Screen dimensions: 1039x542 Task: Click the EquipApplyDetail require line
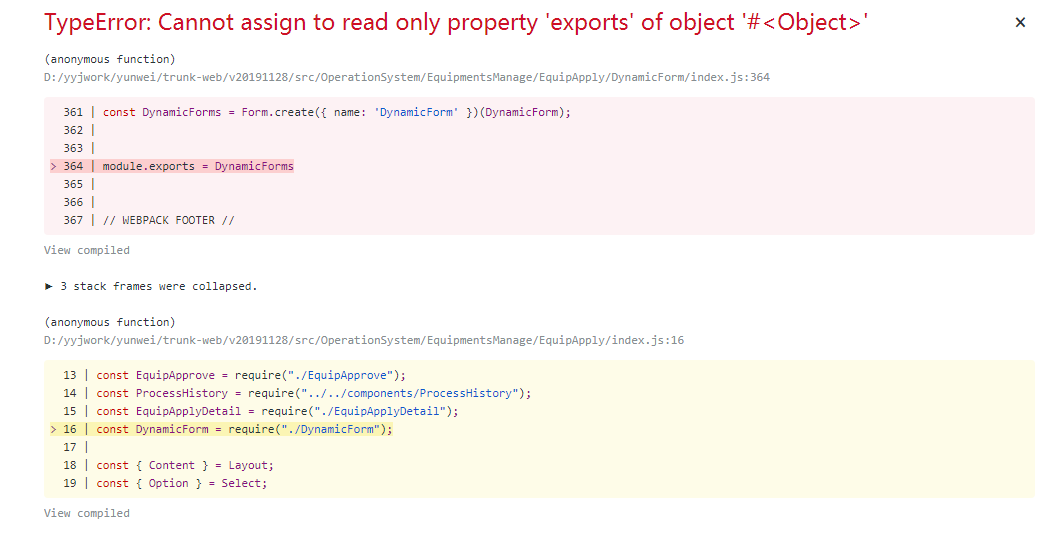(x=277, y=411)
